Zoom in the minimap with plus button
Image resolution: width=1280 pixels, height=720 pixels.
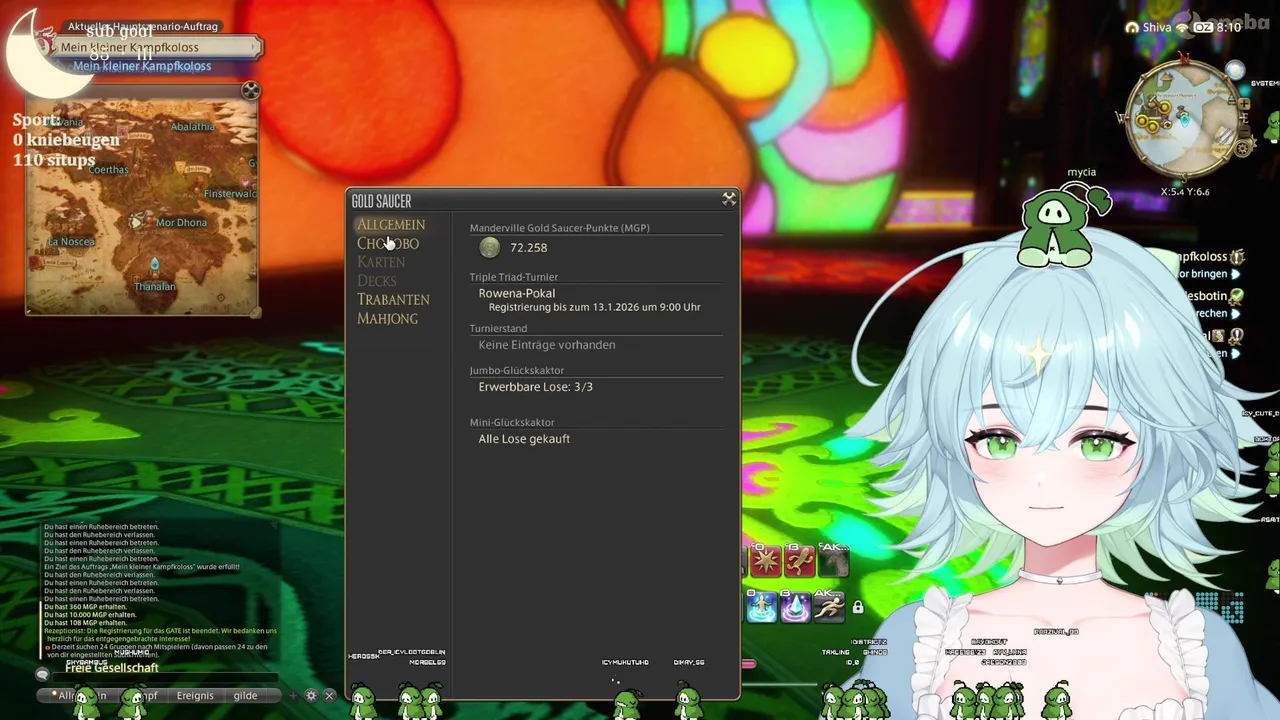1244,104
